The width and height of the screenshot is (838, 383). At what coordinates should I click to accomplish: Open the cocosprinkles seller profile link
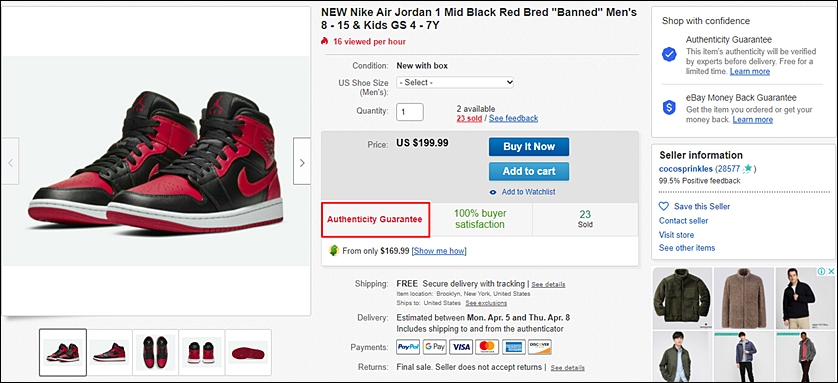(686, 169)
